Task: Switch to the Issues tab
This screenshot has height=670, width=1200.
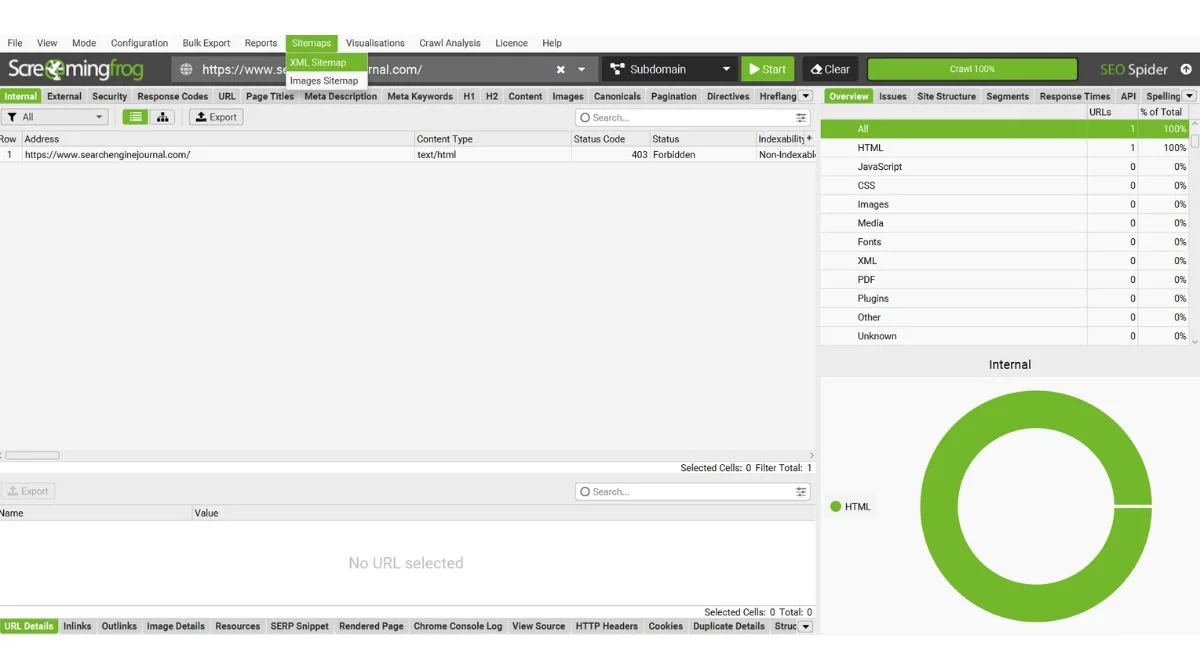Action: 893,96
